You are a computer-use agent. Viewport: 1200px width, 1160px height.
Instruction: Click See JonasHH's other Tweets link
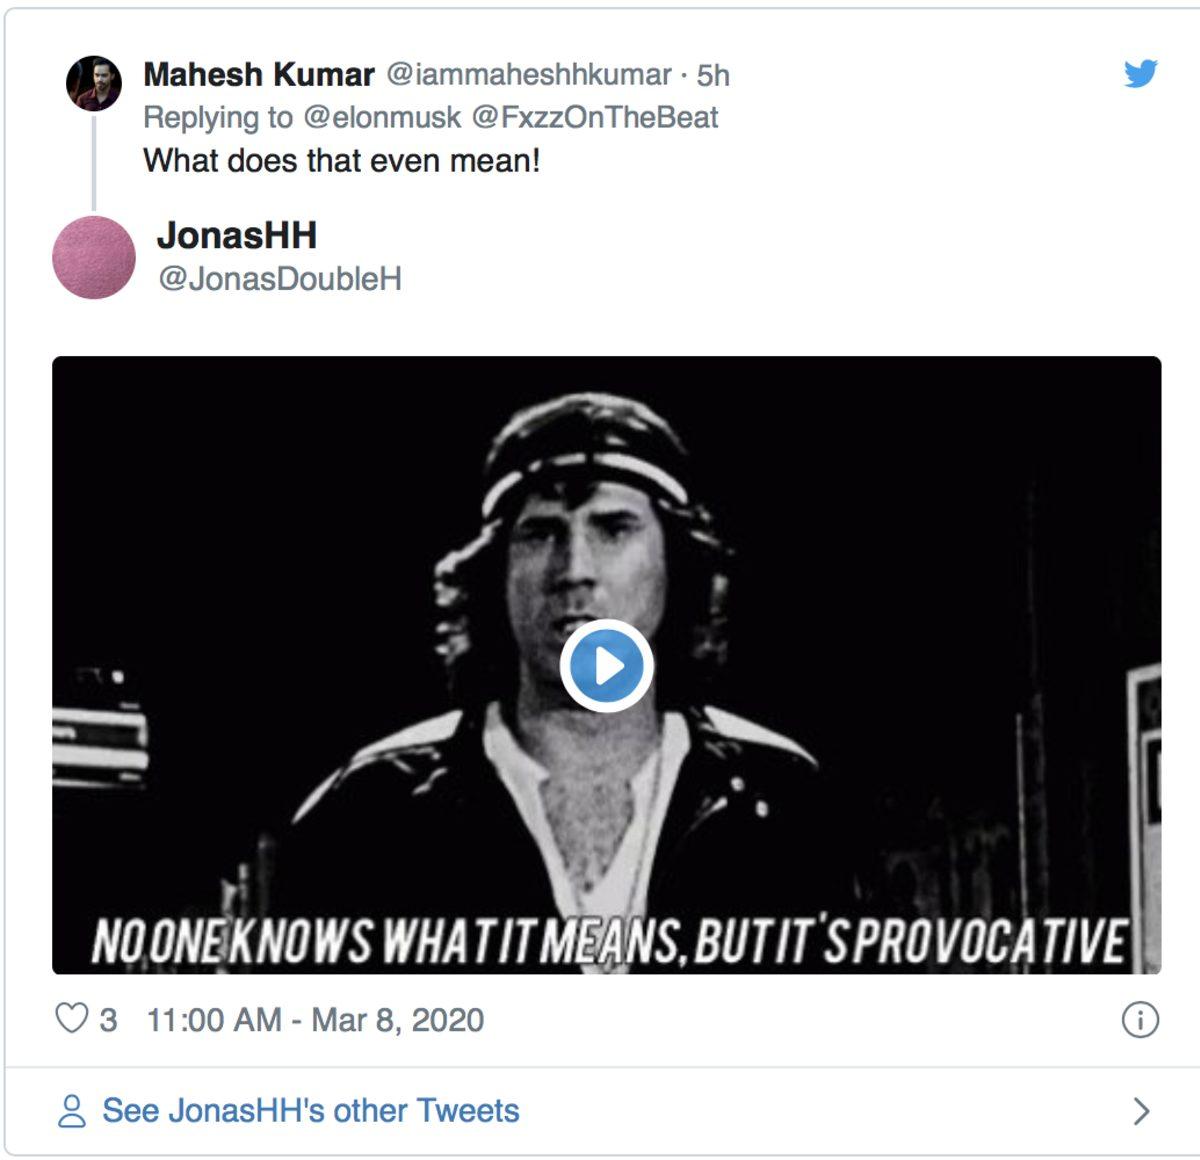tap(311, 1111)
